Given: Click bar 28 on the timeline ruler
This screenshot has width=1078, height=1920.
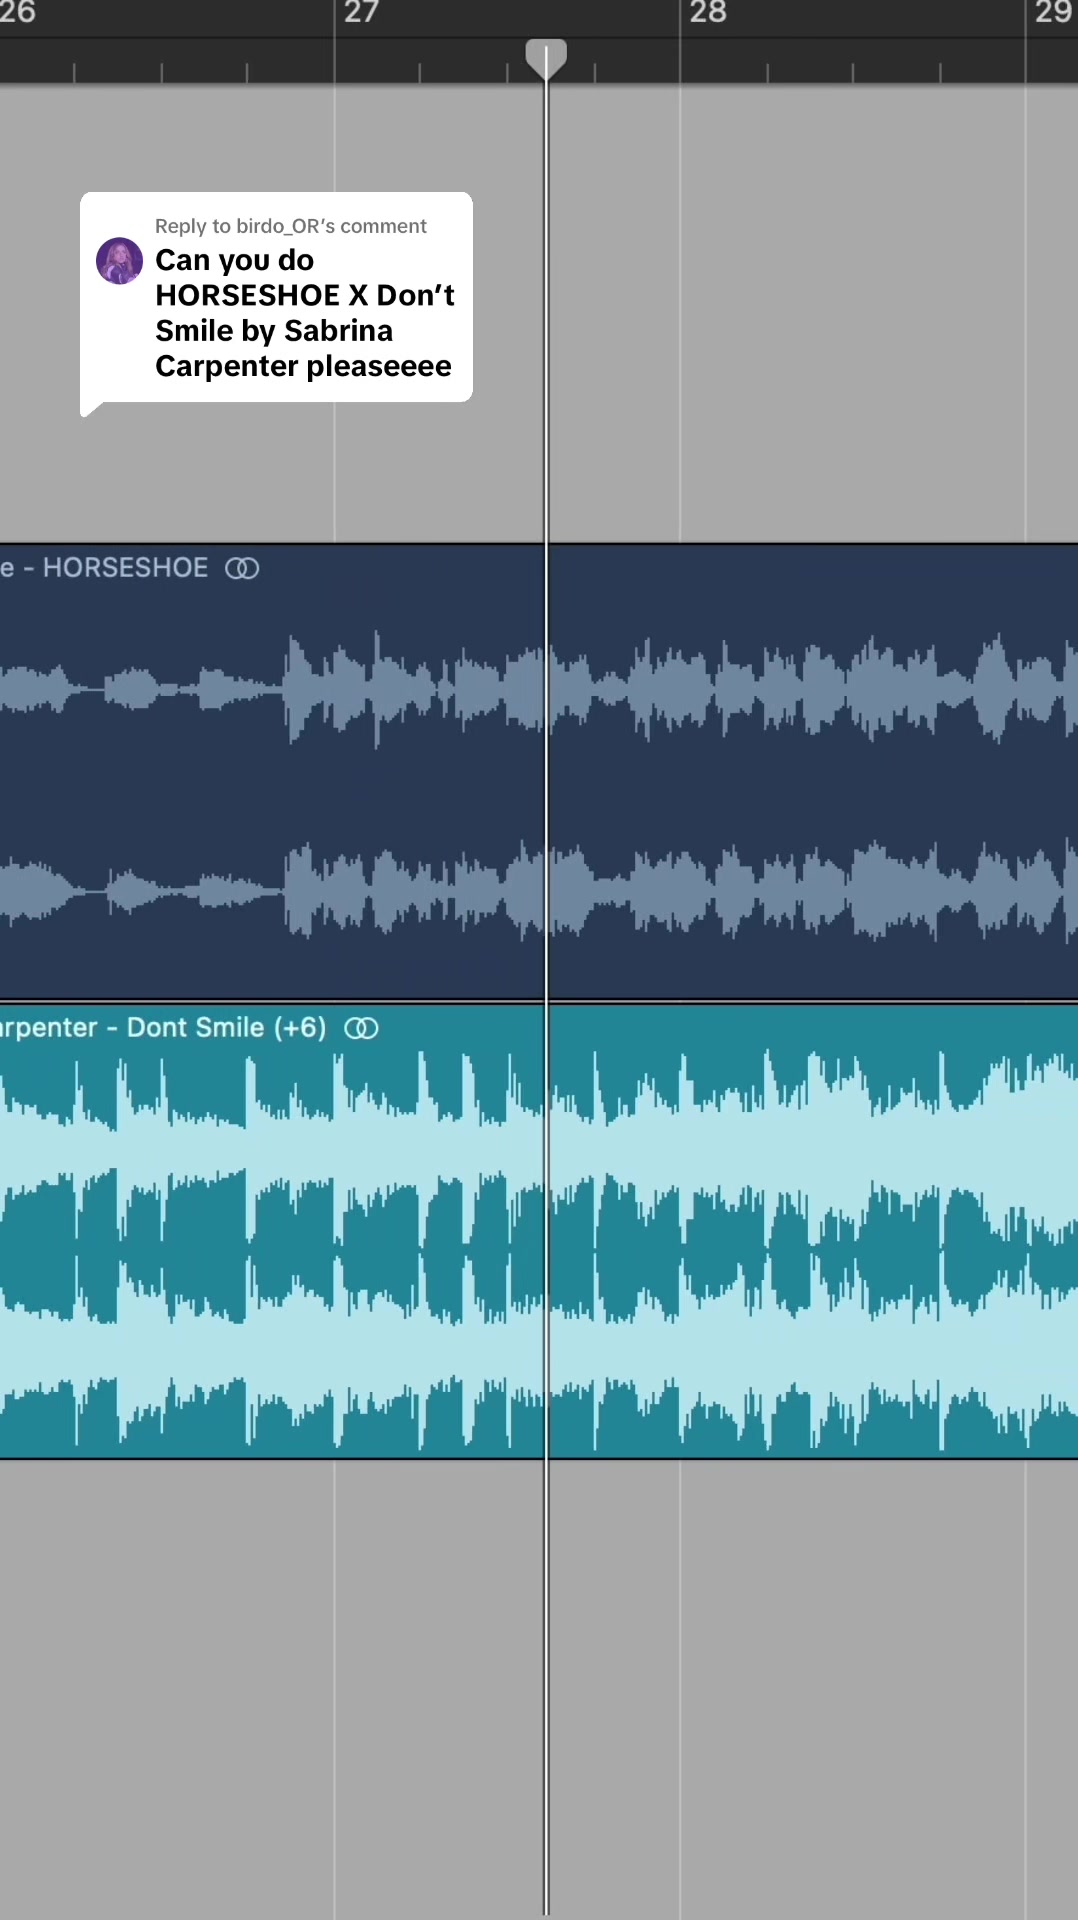Looking at the screenshot, I should pyautogui.click(x=707, y=13).
